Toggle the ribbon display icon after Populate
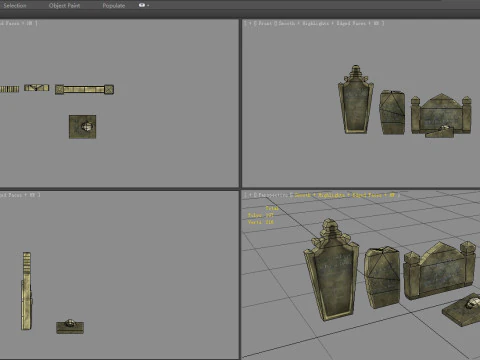Image resolution: width=480 pixels, height=360 pixels. [142, 5]
